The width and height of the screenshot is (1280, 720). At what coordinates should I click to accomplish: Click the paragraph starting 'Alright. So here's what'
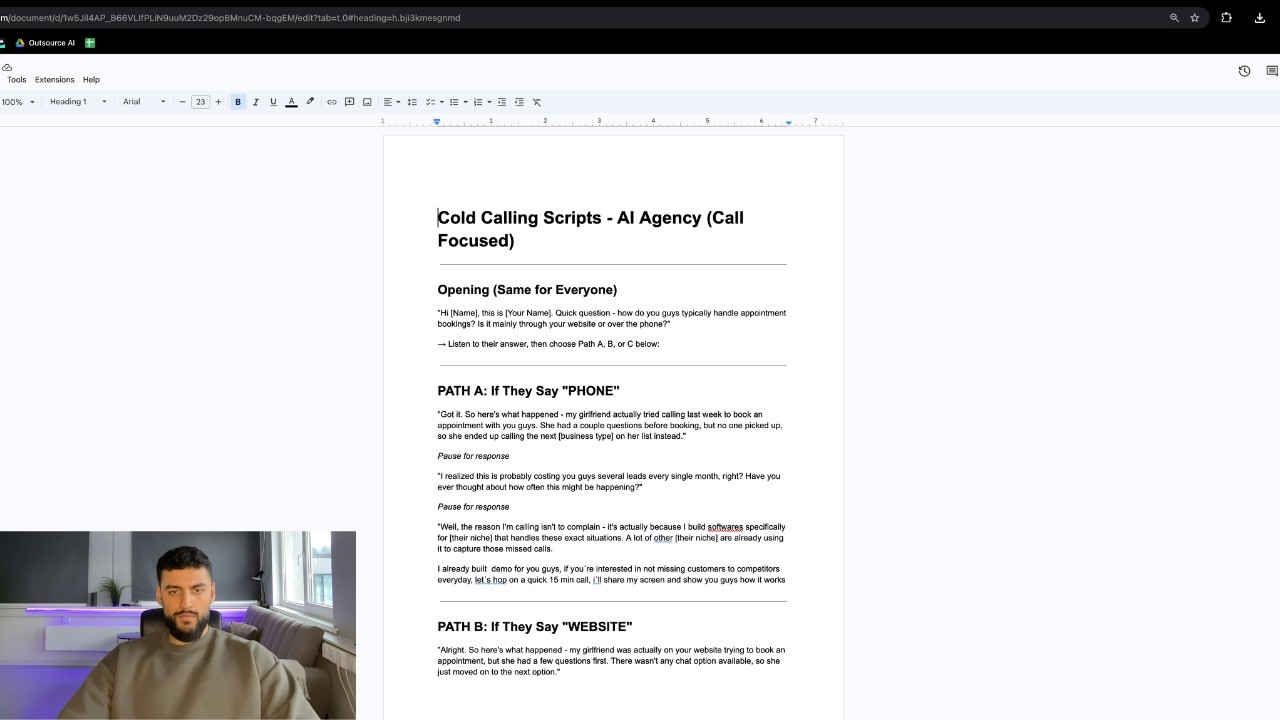[x=611, y=661]
